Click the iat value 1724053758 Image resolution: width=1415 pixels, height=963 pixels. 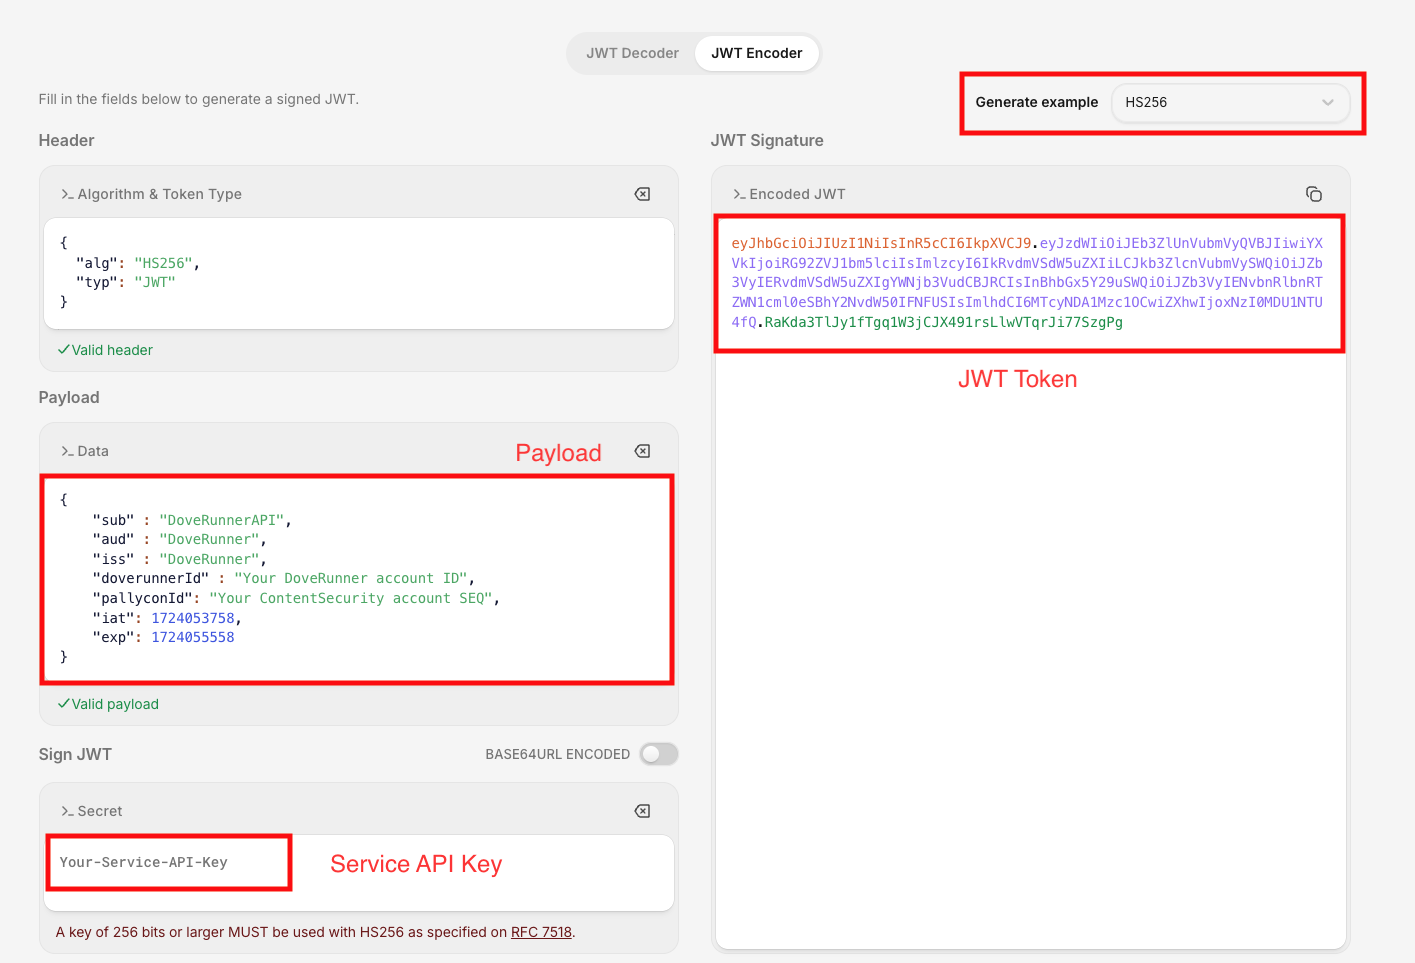(x=193, y=618)
